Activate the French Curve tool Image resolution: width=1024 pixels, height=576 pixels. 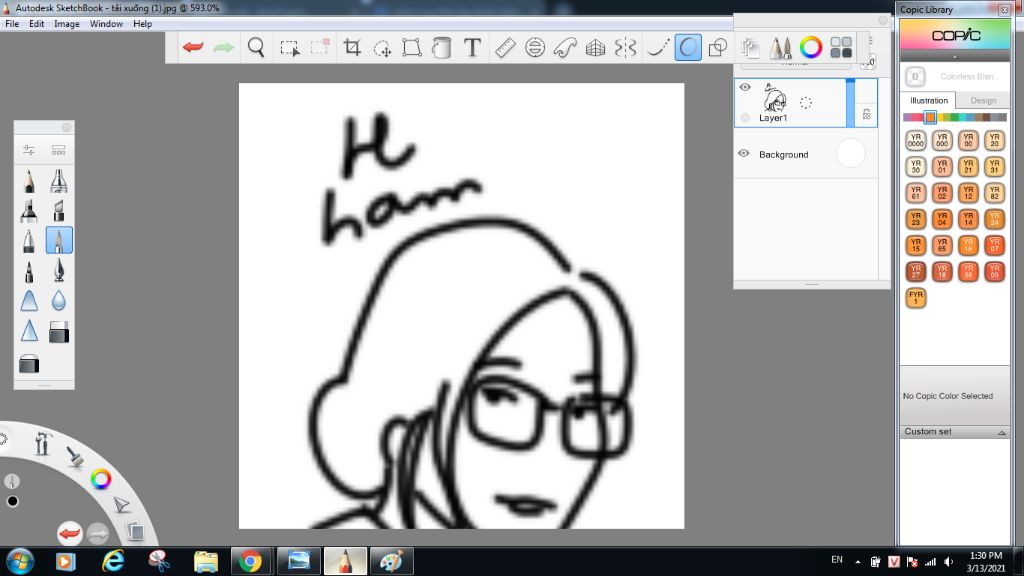(565, 48)
